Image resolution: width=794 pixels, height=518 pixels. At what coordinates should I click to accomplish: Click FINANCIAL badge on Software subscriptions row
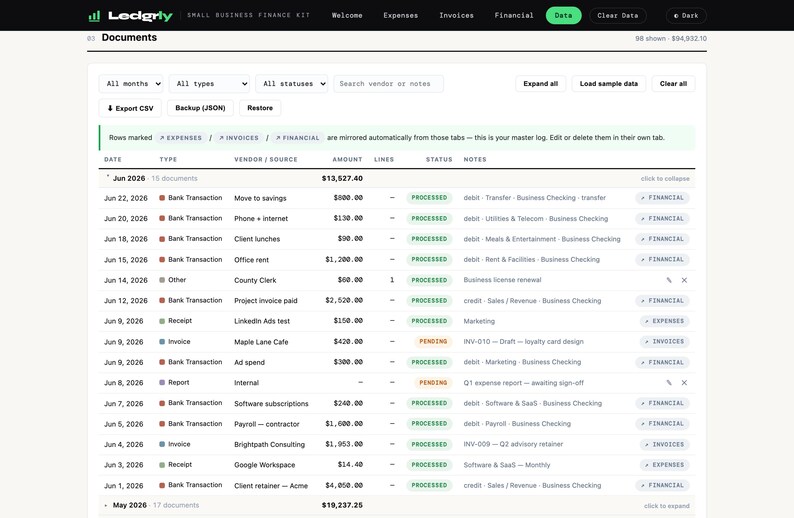[x=662, y=404]
